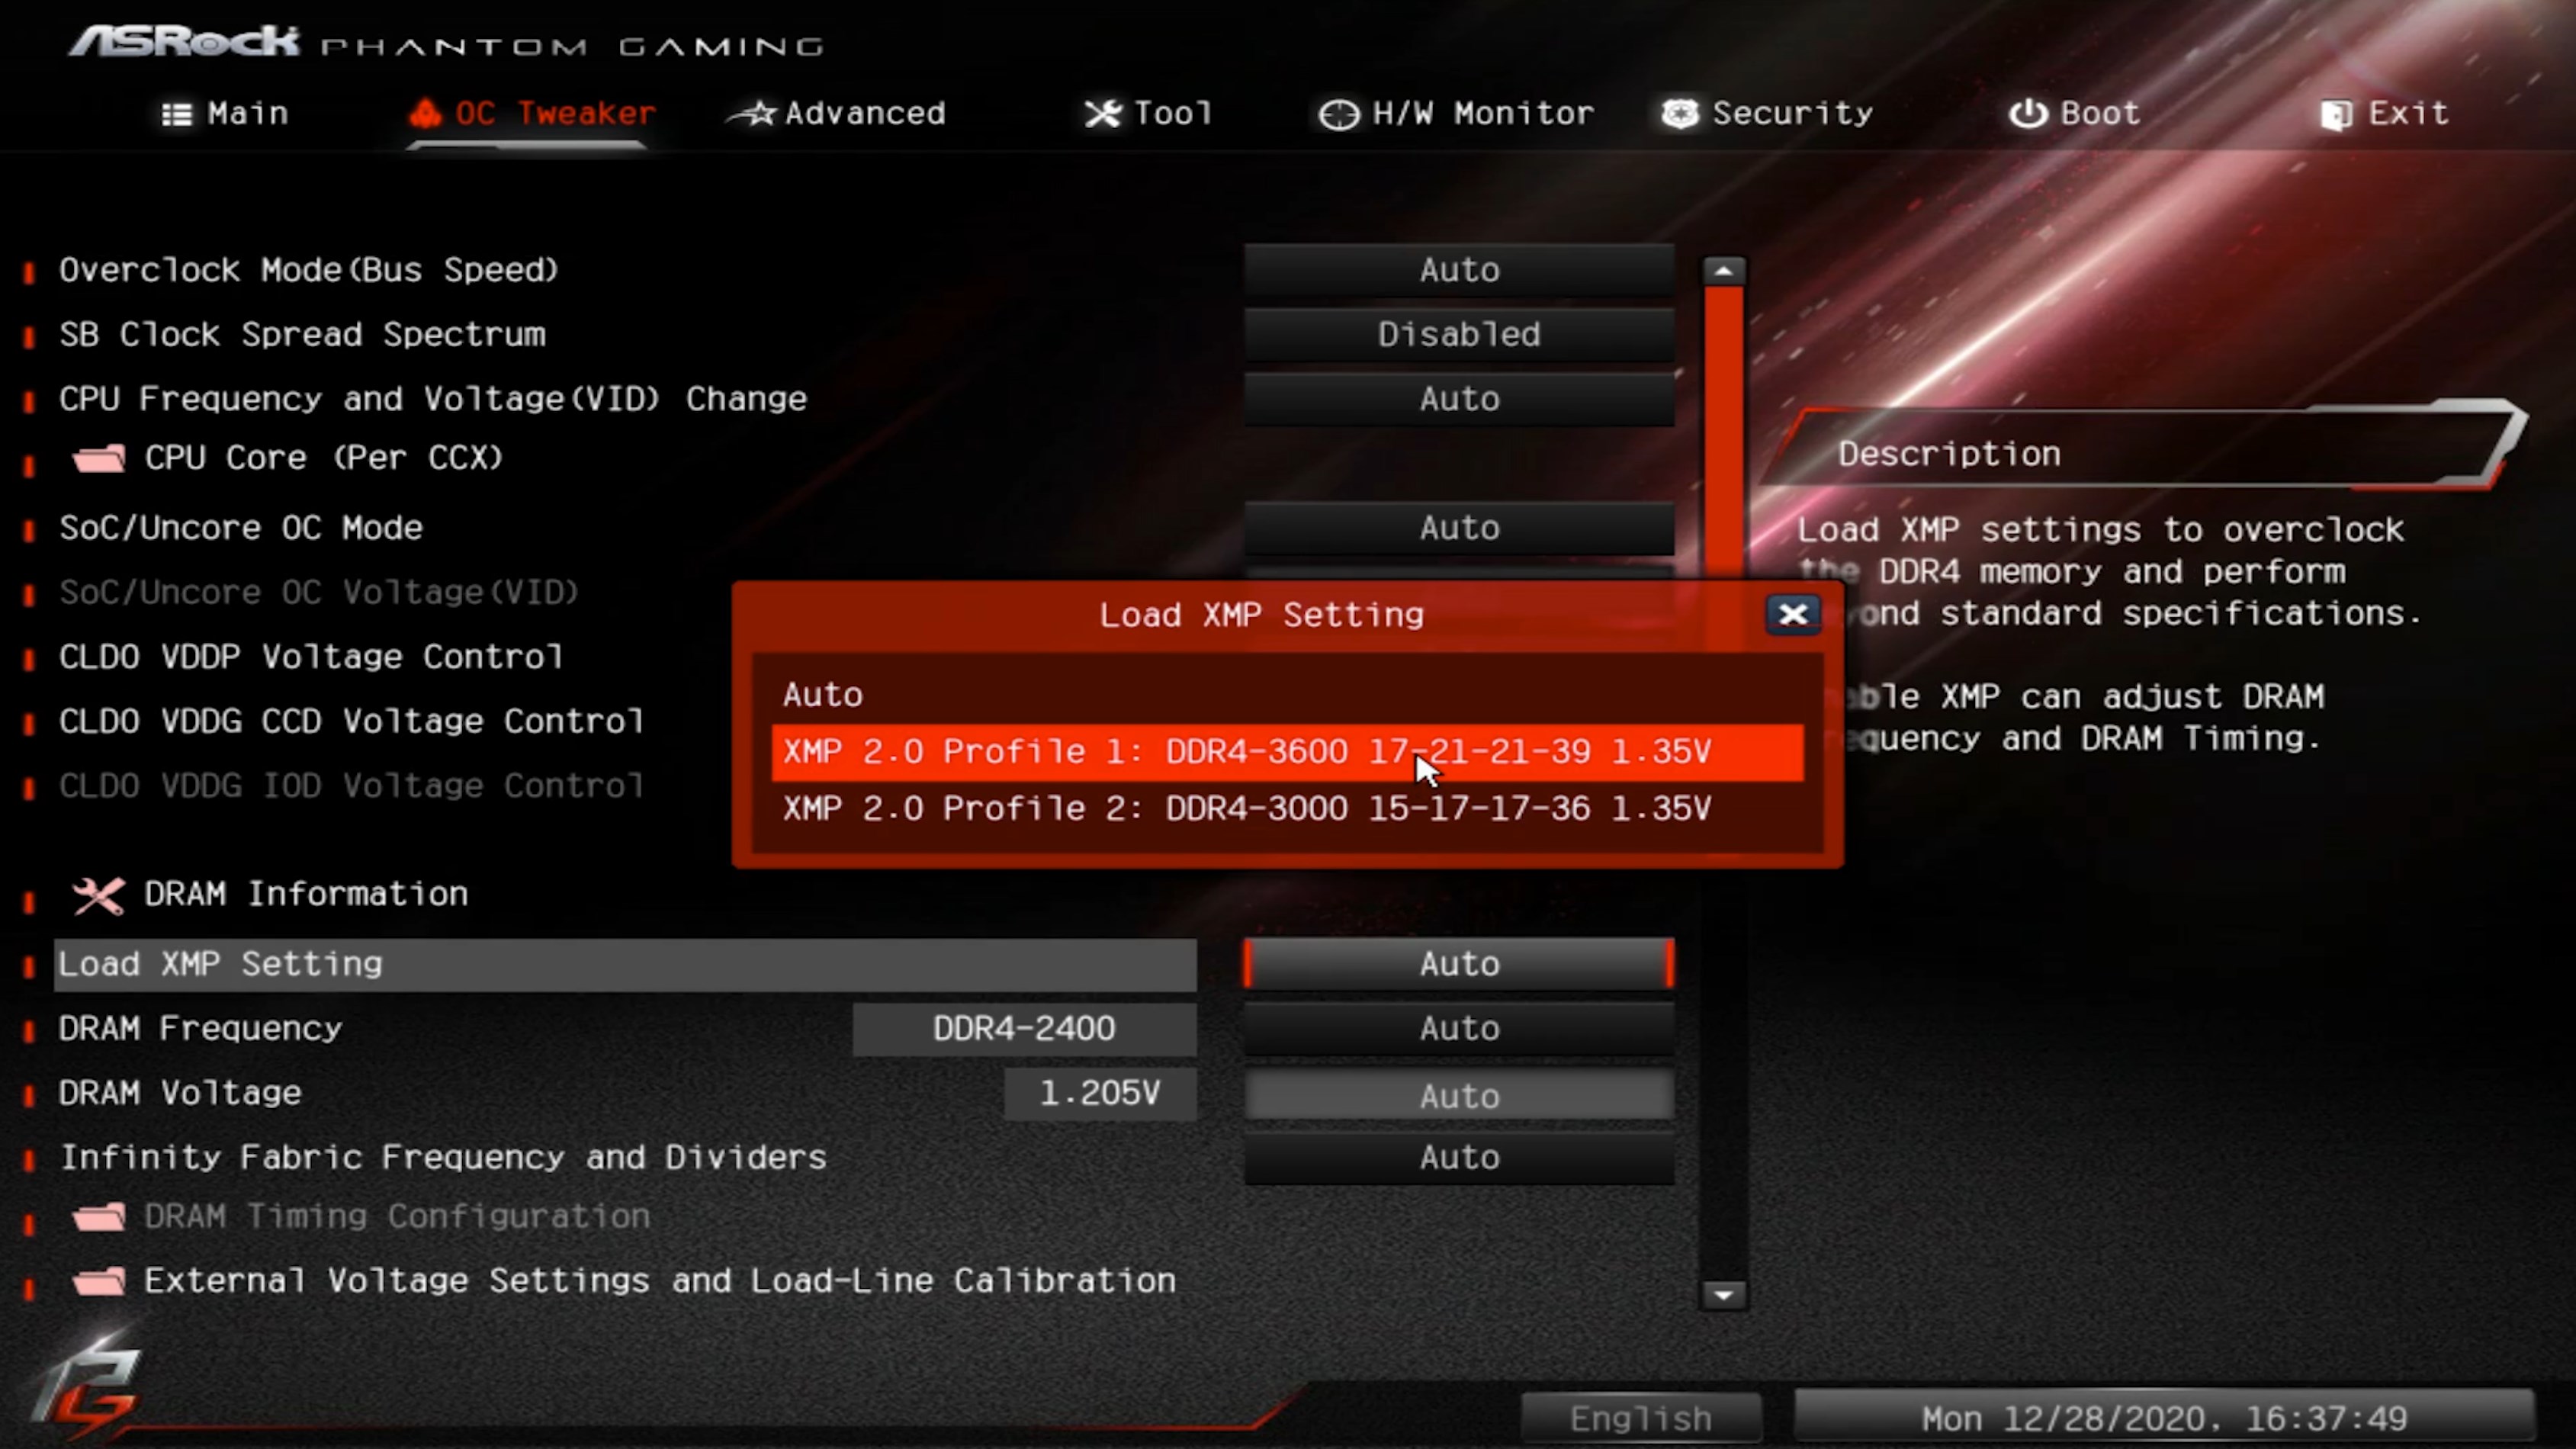Click the H/W Monitor gauge icon
Viewport: 2576px width, 1449px height.
1338,115
